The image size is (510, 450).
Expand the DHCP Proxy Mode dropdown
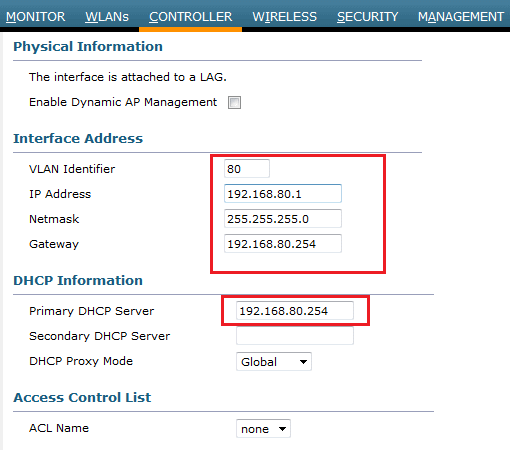274,361
